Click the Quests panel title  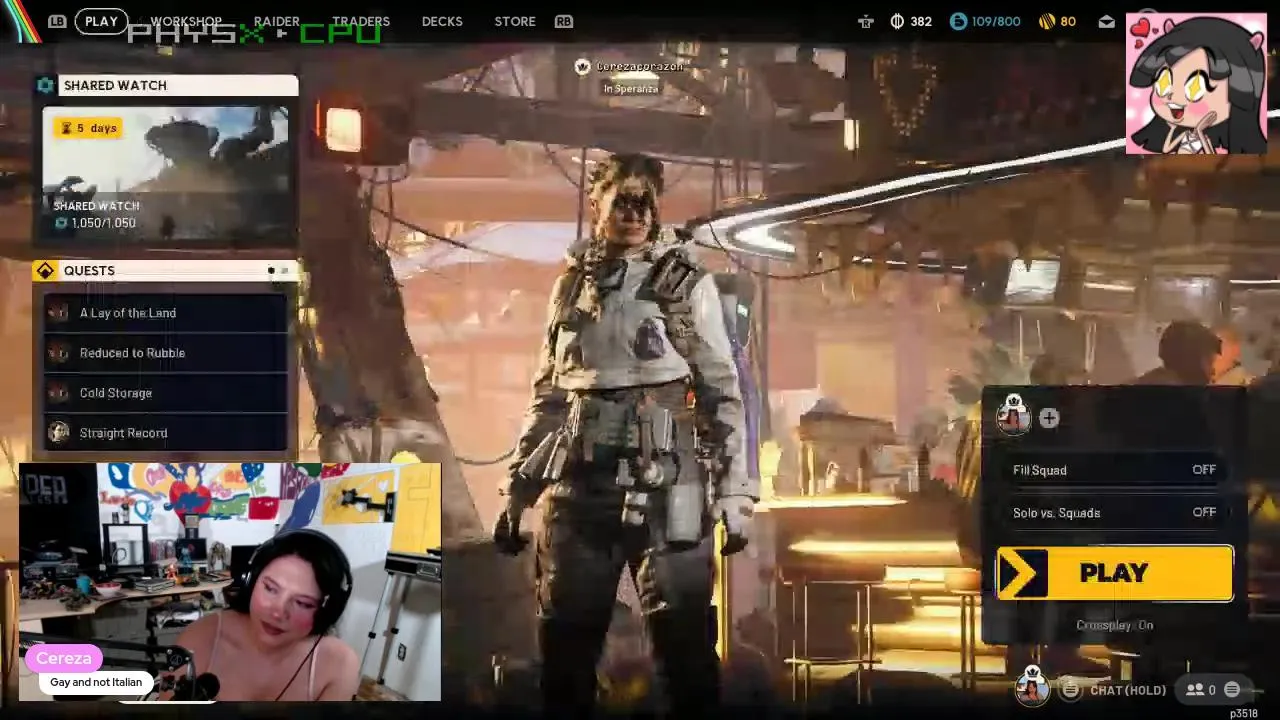click(x=89, y=270)
